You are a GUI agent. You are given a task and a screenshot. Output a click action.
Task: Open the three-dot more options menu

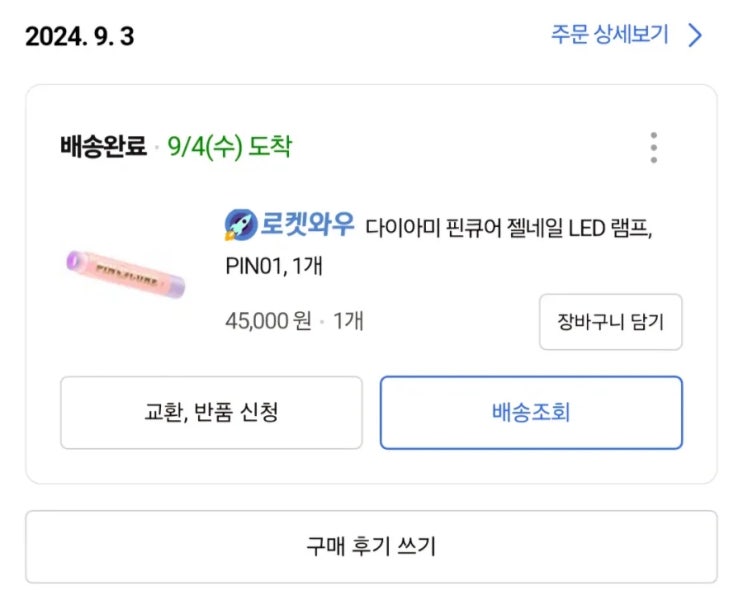653,147
